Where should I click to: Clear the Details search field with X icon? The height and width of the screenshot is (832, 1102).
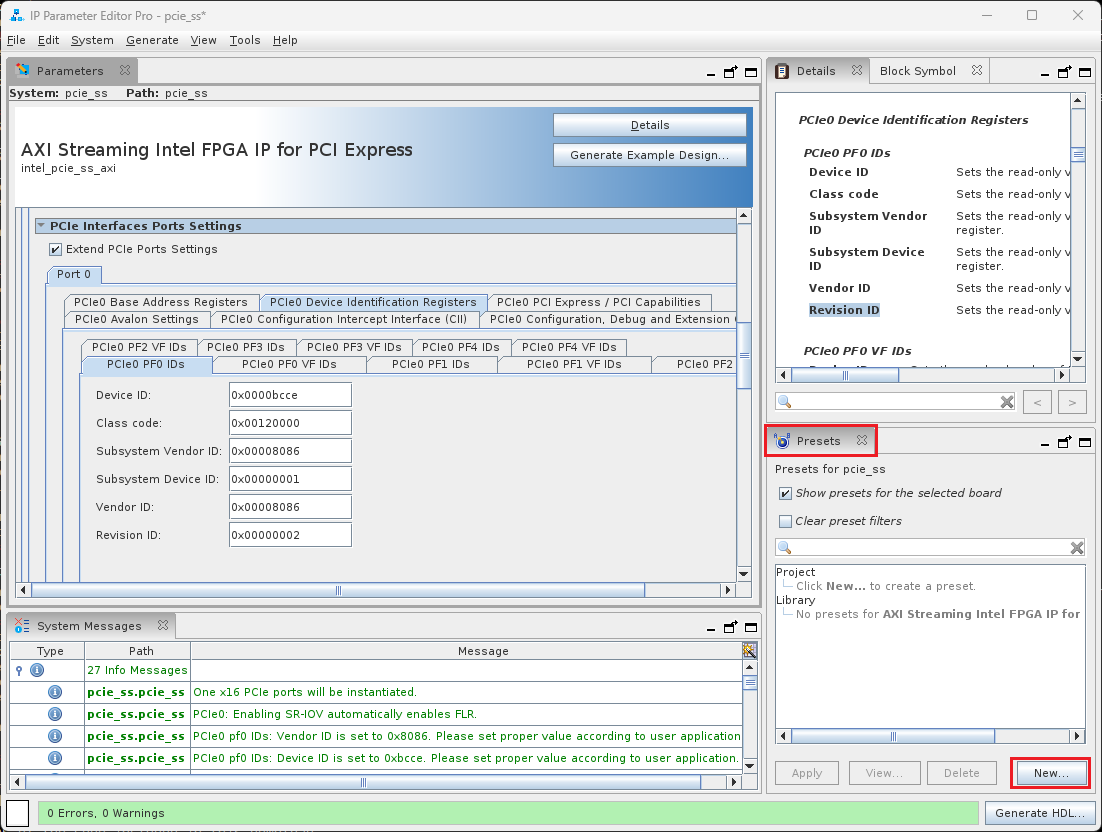click(x=1007, y=401)
